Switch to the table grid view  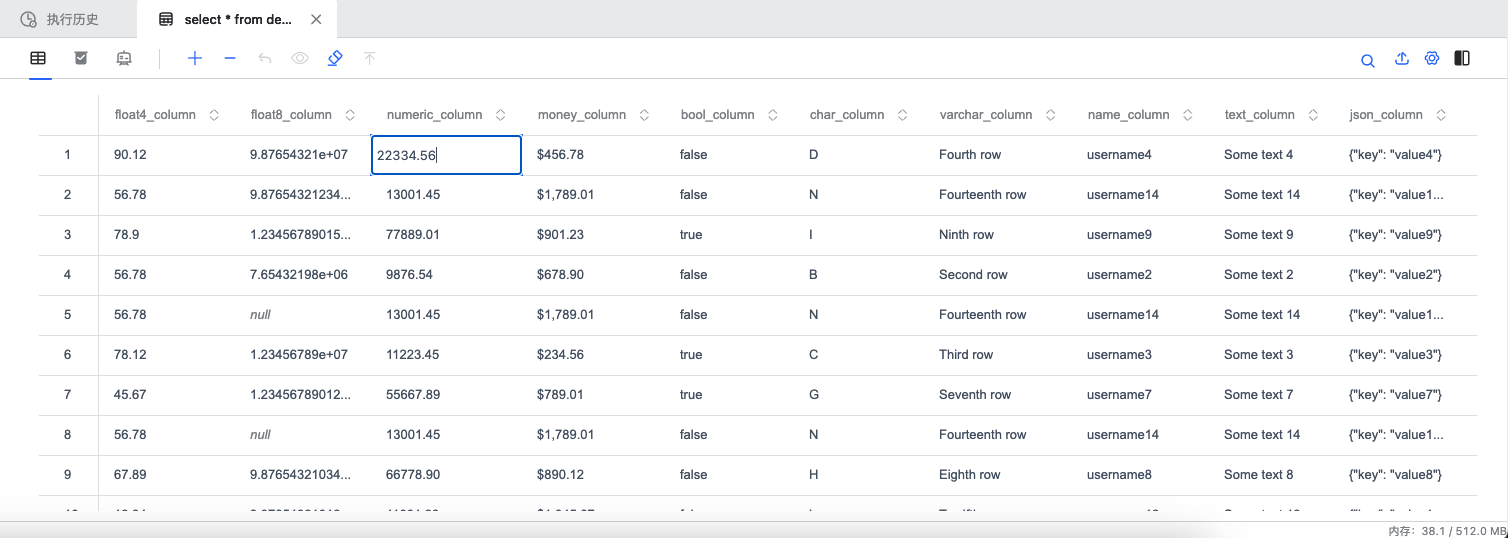[x=38, y=58]
